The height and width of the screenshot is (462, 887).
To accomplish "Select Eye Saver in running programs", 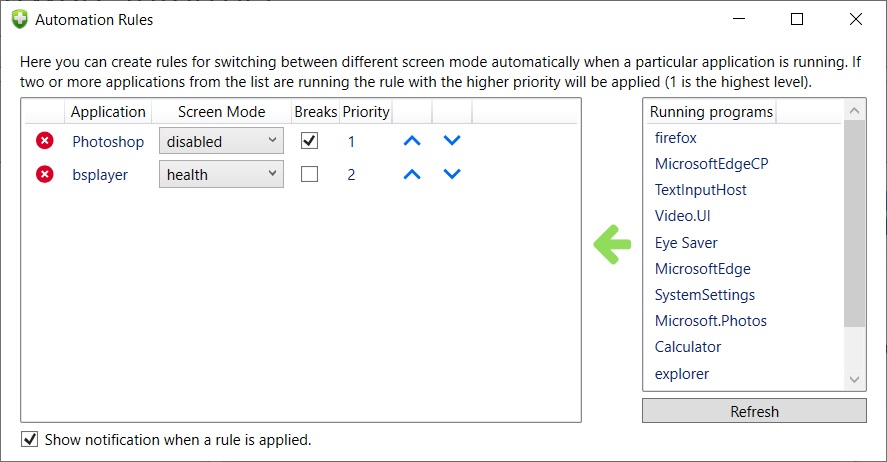I will click(x=686, y=243).
